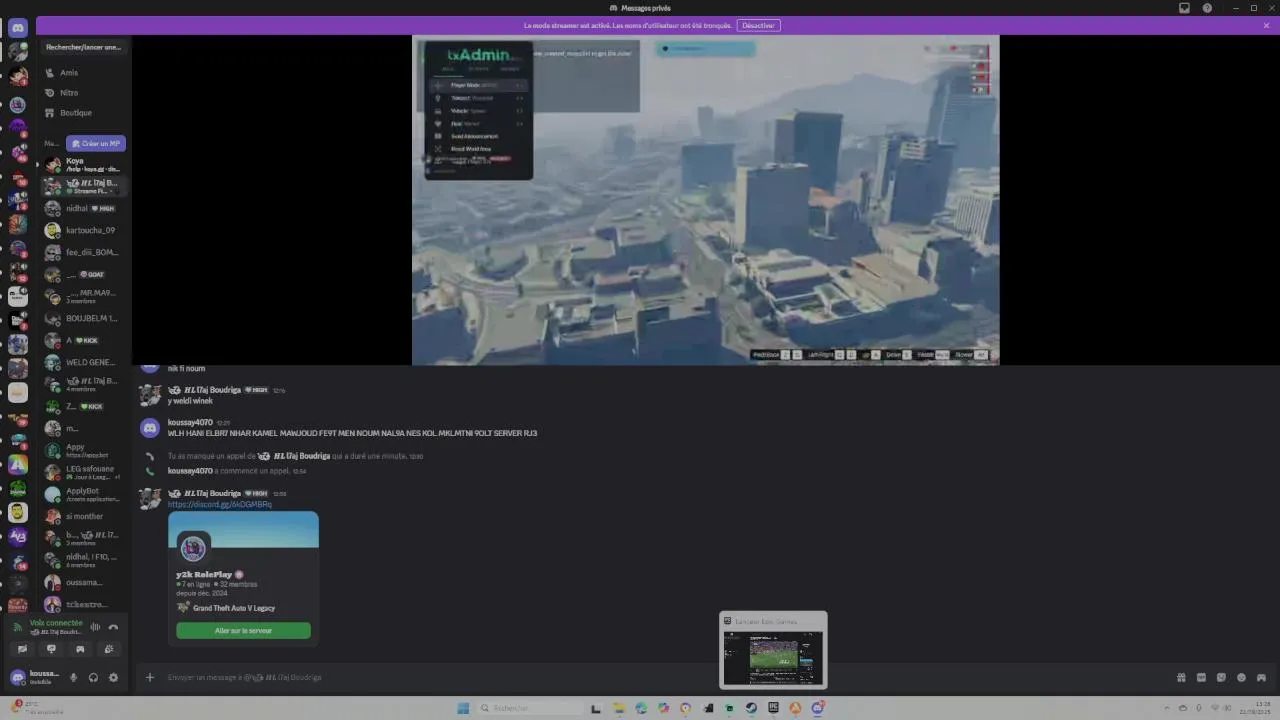The width and height of the screenshot is (1280, 720).
Task: Click Rechercher/lancer une conversation search box
Action: point(84,47)
